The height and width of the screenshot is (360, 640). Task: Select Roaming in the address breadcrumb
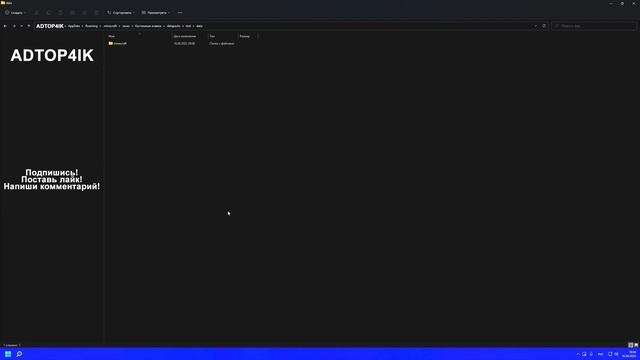[x=91, y=26]
